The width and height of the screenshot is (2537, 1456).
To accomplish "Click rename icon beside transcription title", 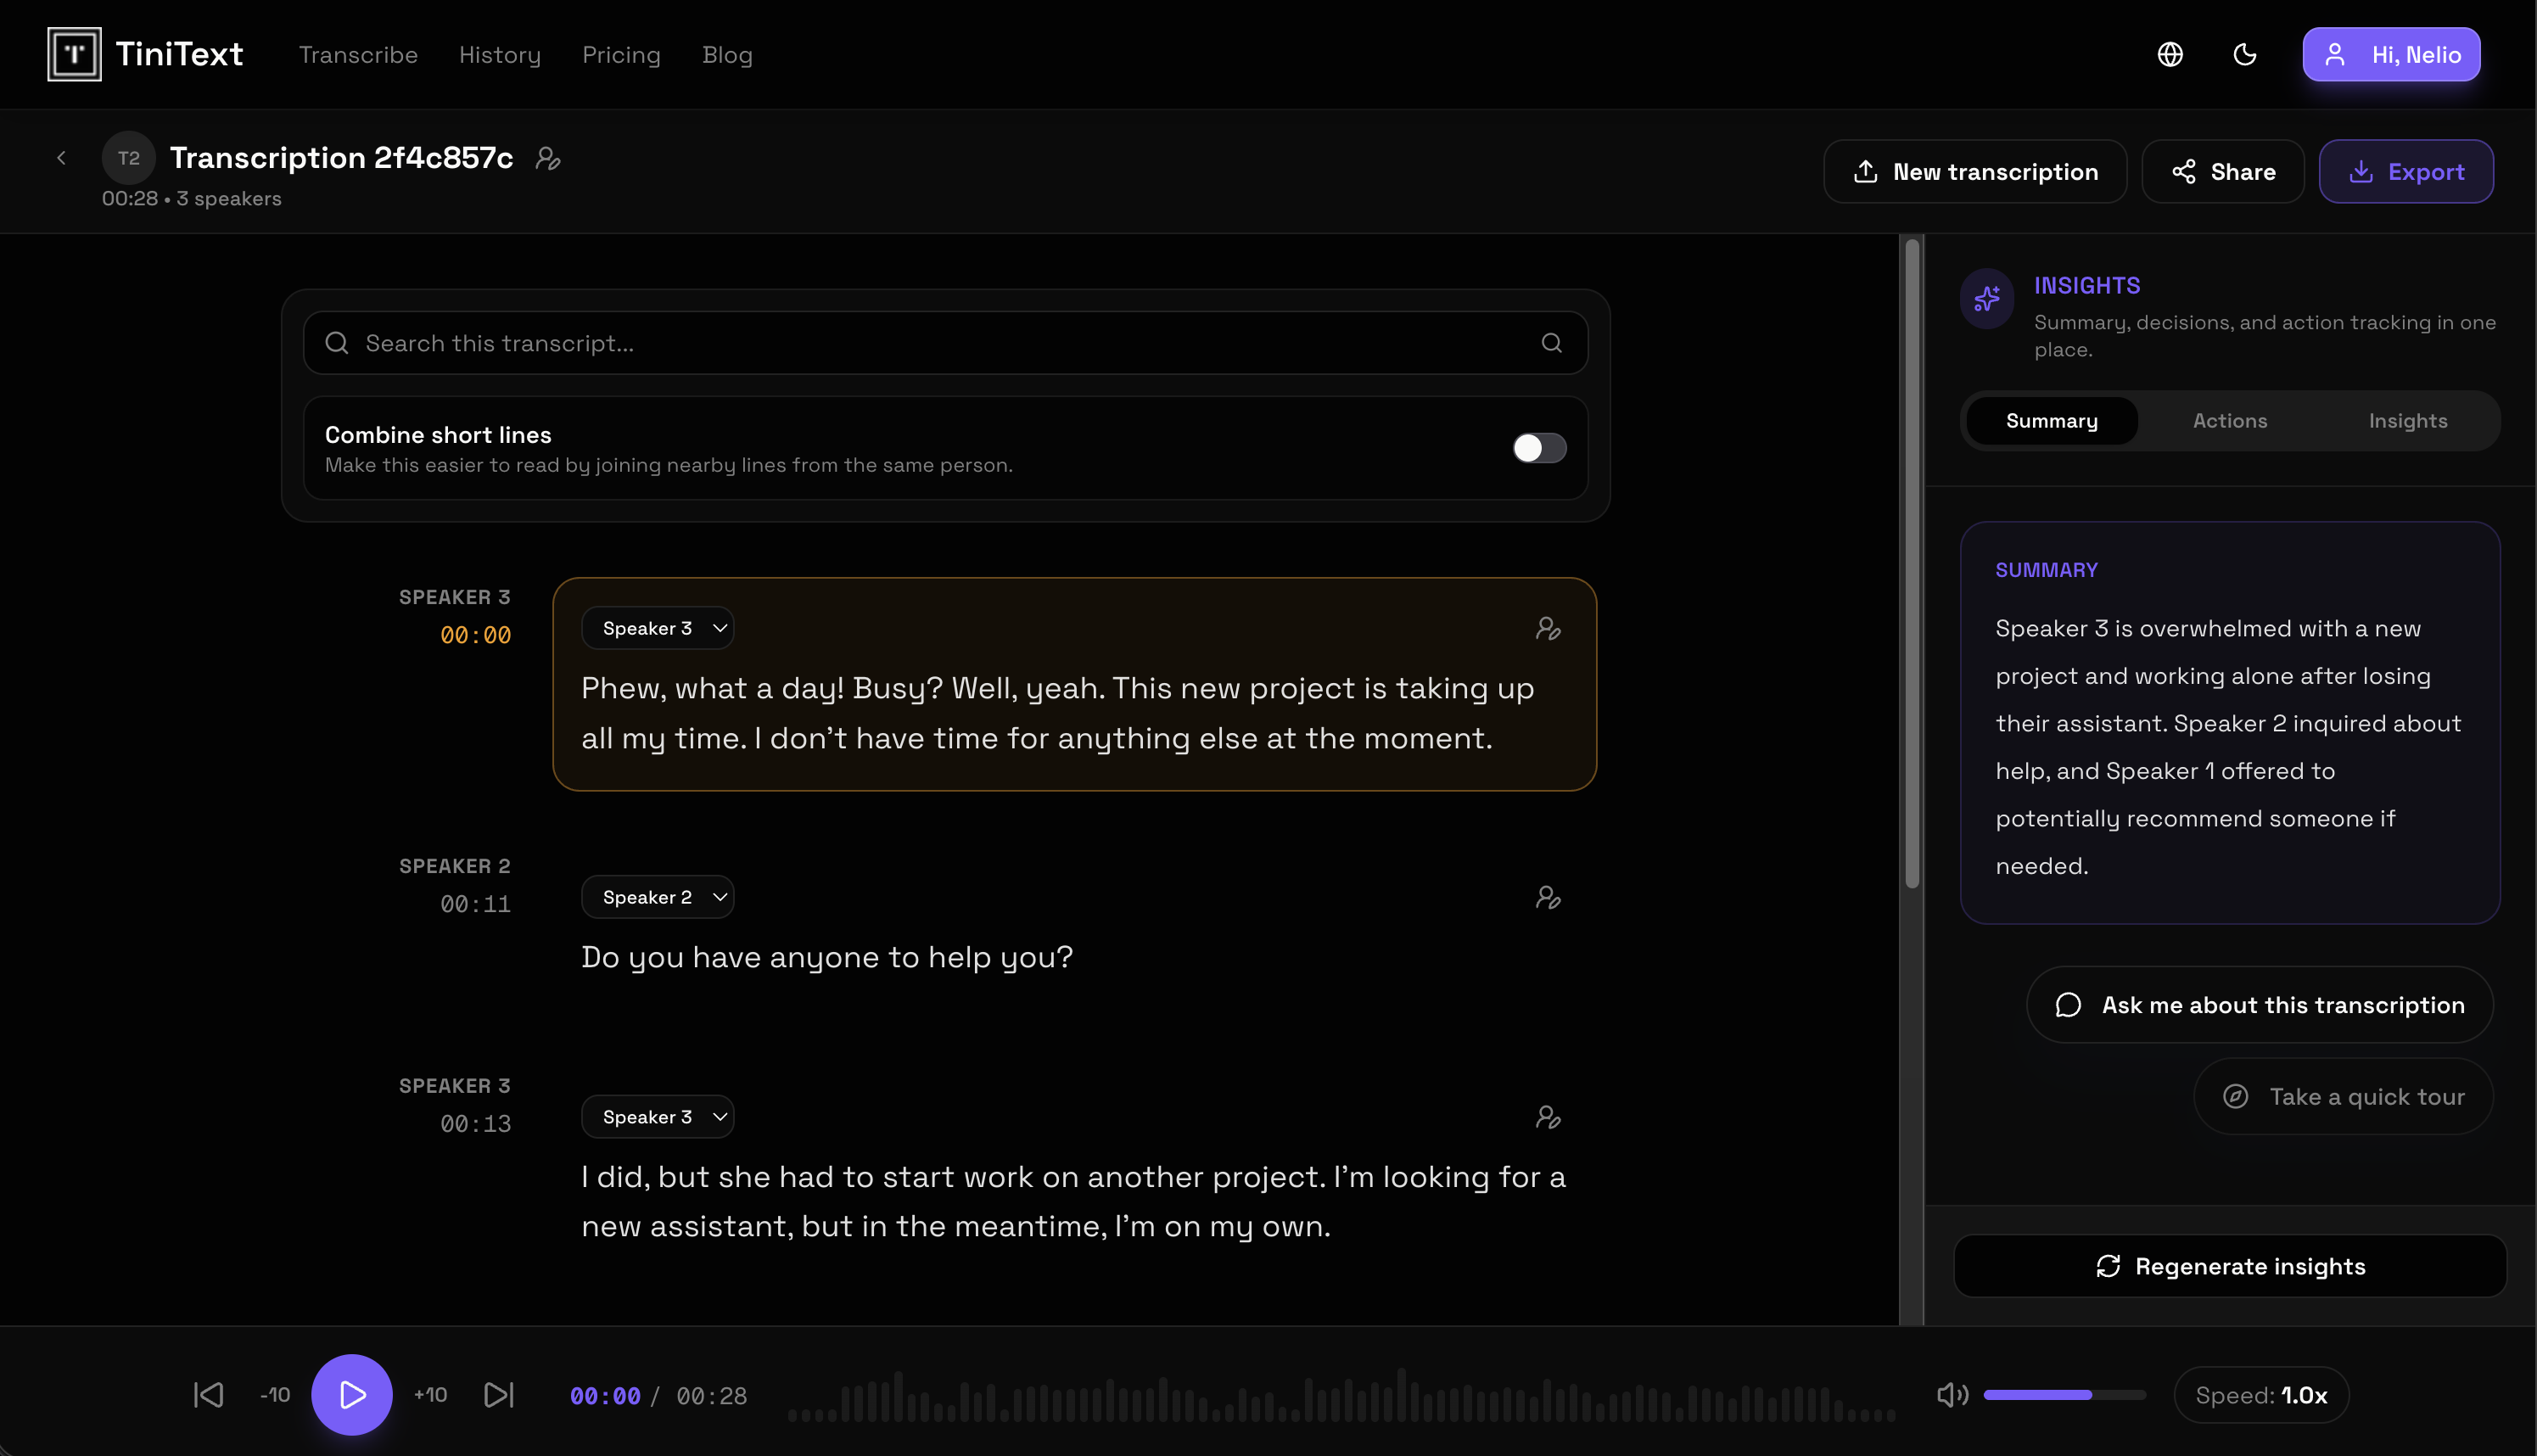I will (548, 158).
